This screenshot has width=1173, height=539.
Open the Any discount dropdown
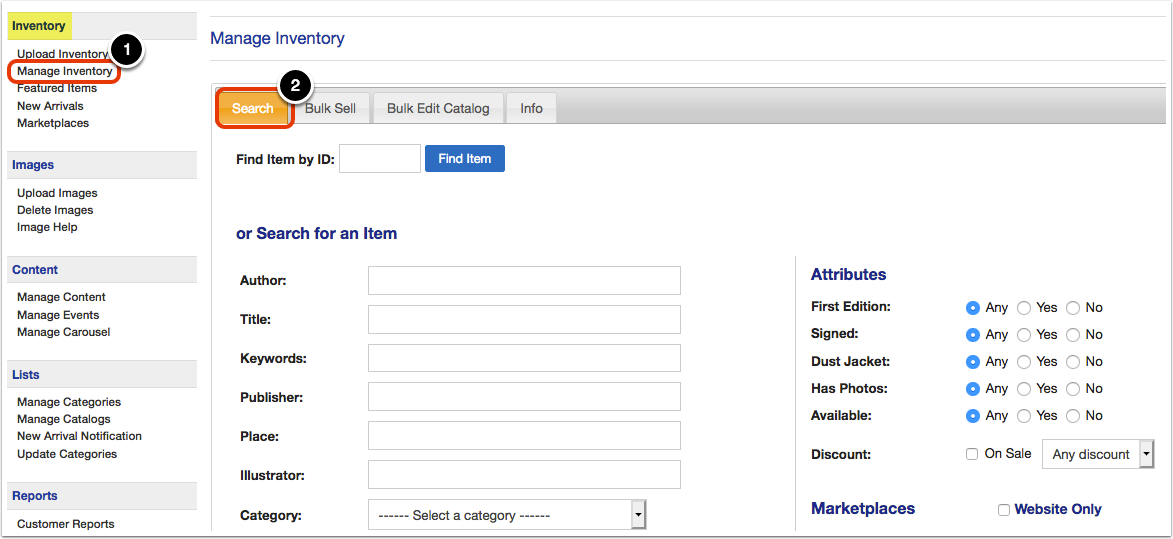pos(1097,454)
